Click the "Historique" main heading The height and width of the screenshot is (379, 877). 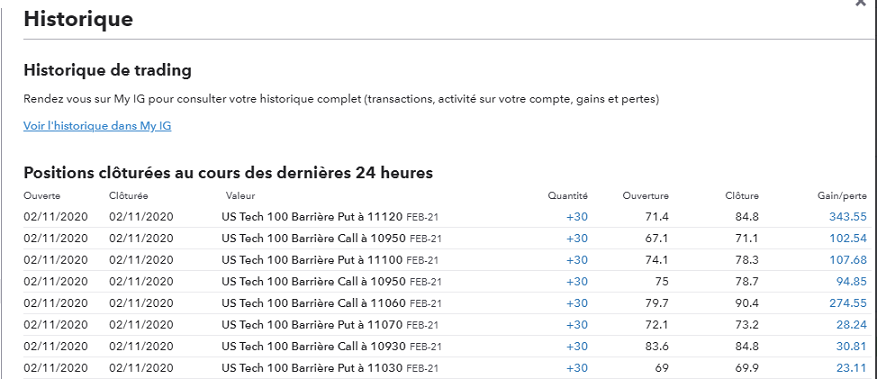tap(78, 19)
